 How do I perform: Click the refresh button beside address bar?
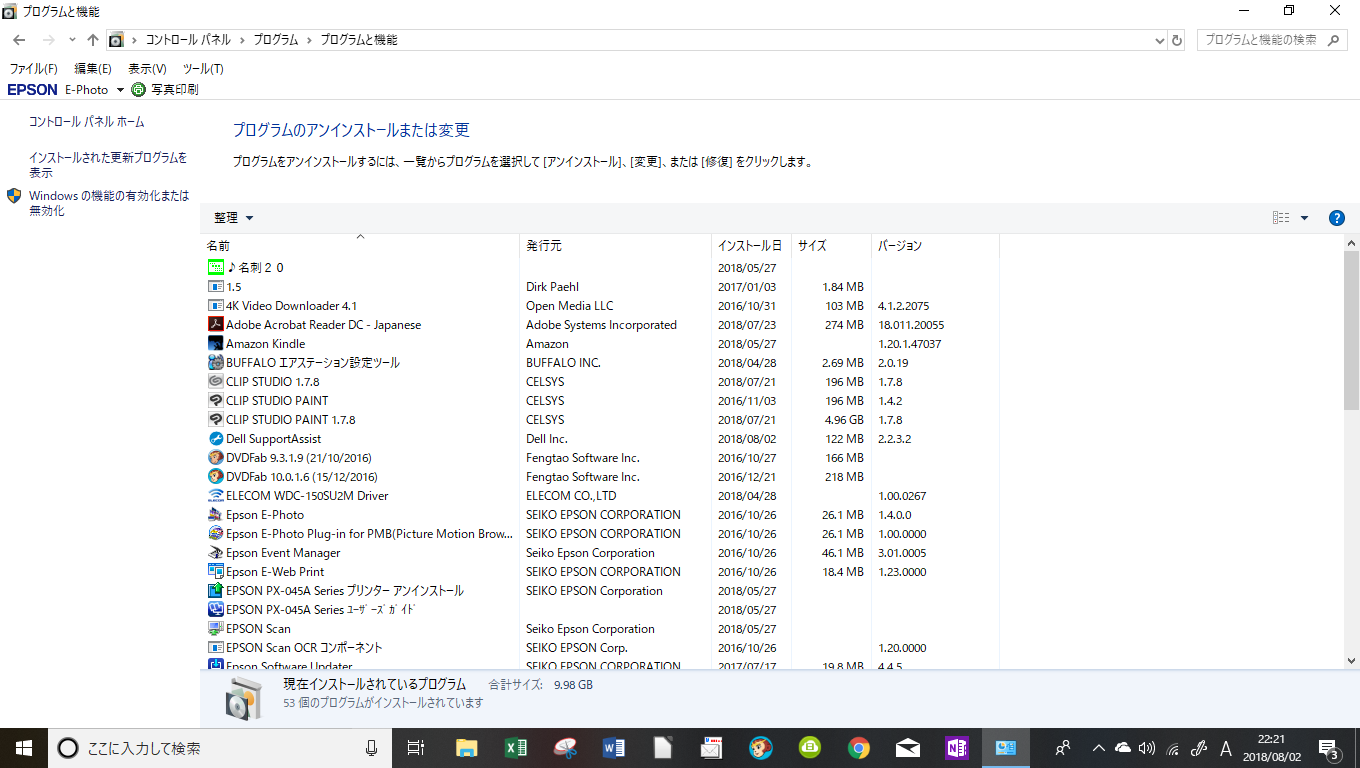(x=1177, y=40)
